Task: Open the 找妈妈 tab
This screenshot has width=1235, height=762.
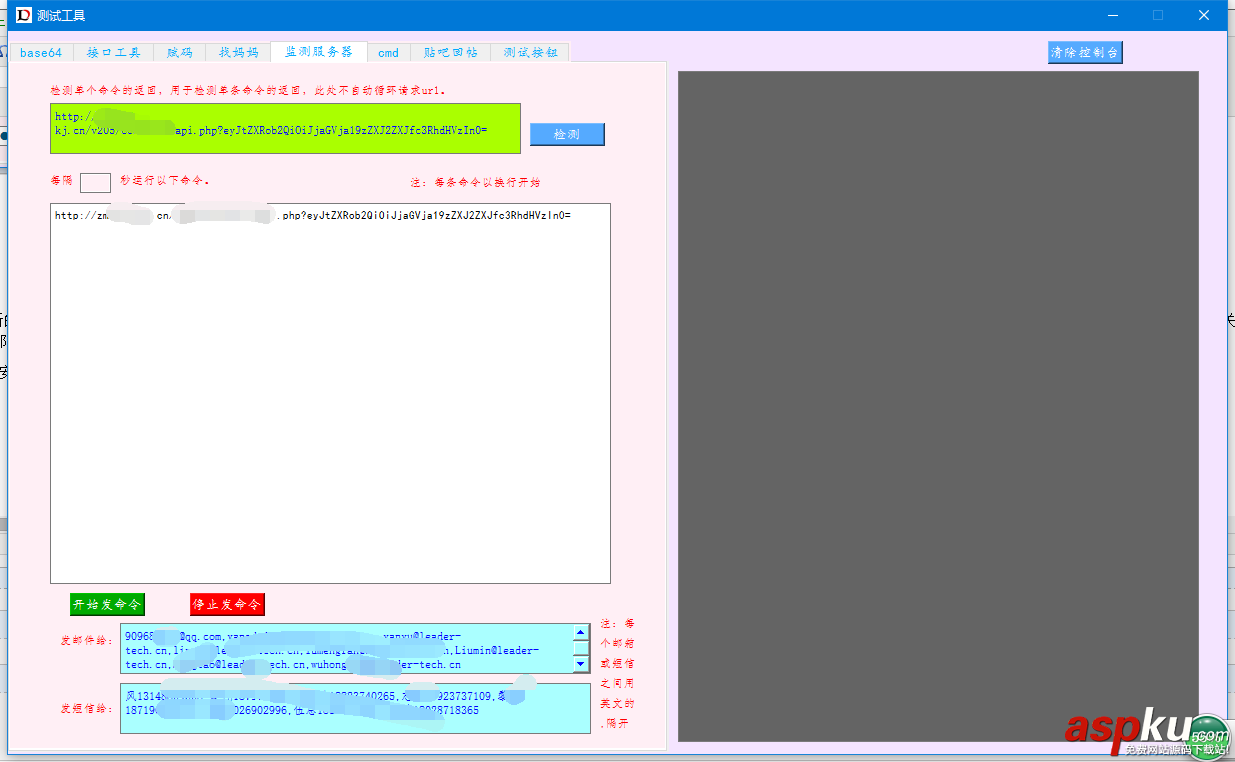Action: click(239, 52)
